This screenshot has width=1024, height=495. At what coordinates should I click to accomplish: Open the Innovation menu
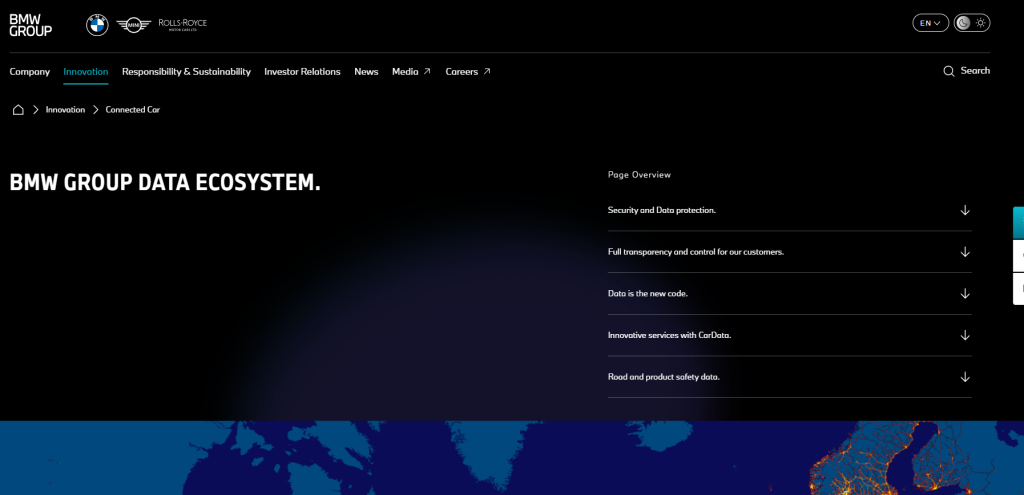click(x=86, y=72)
